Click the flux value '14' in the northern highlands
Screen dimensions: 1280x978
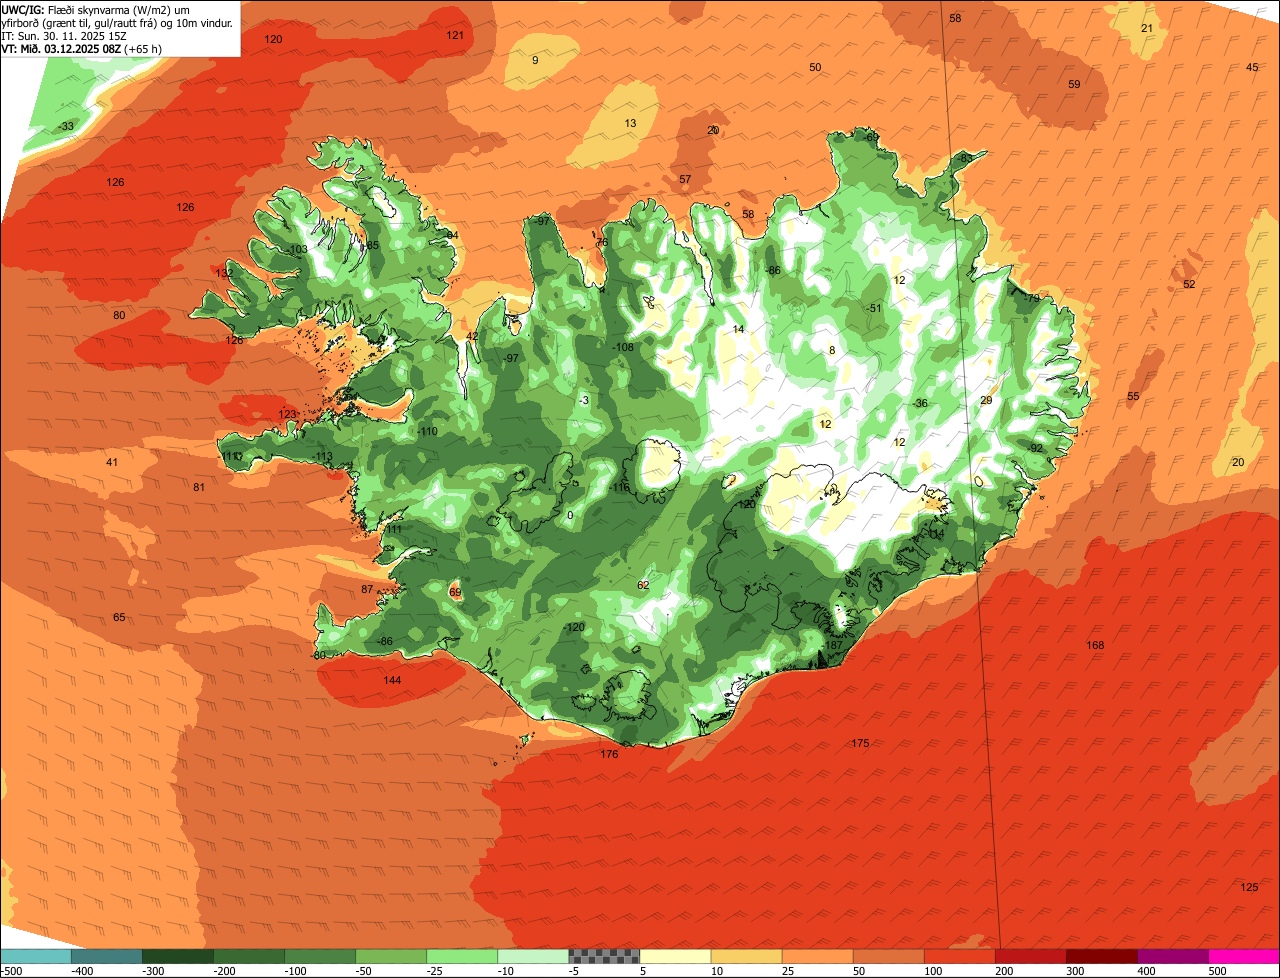tap(738, 329)
